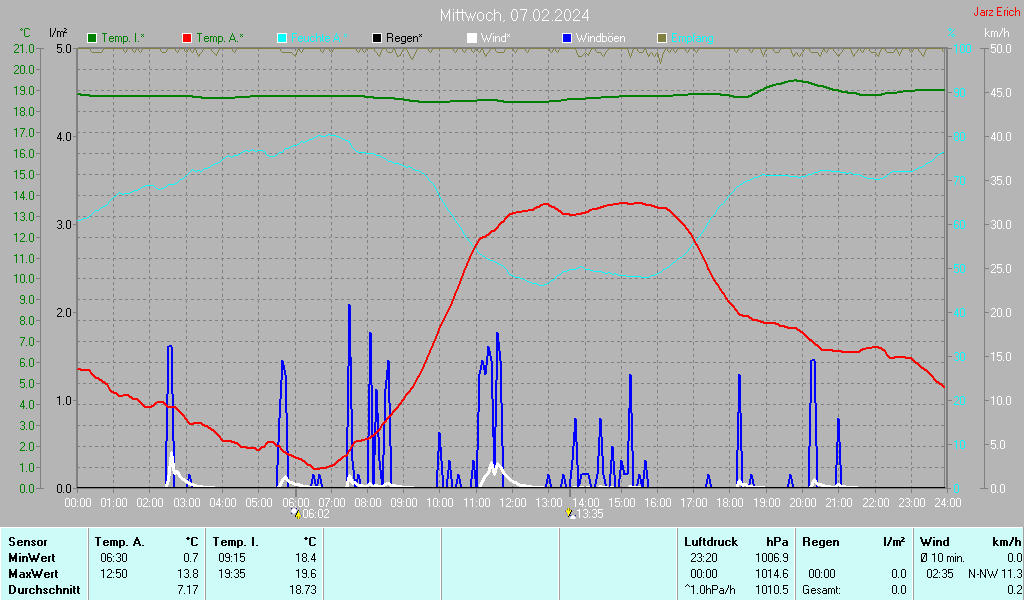This screenshot has height=600, width=1024.
Task: Click the max gust time '02:35'
Action: pos(940,574)
